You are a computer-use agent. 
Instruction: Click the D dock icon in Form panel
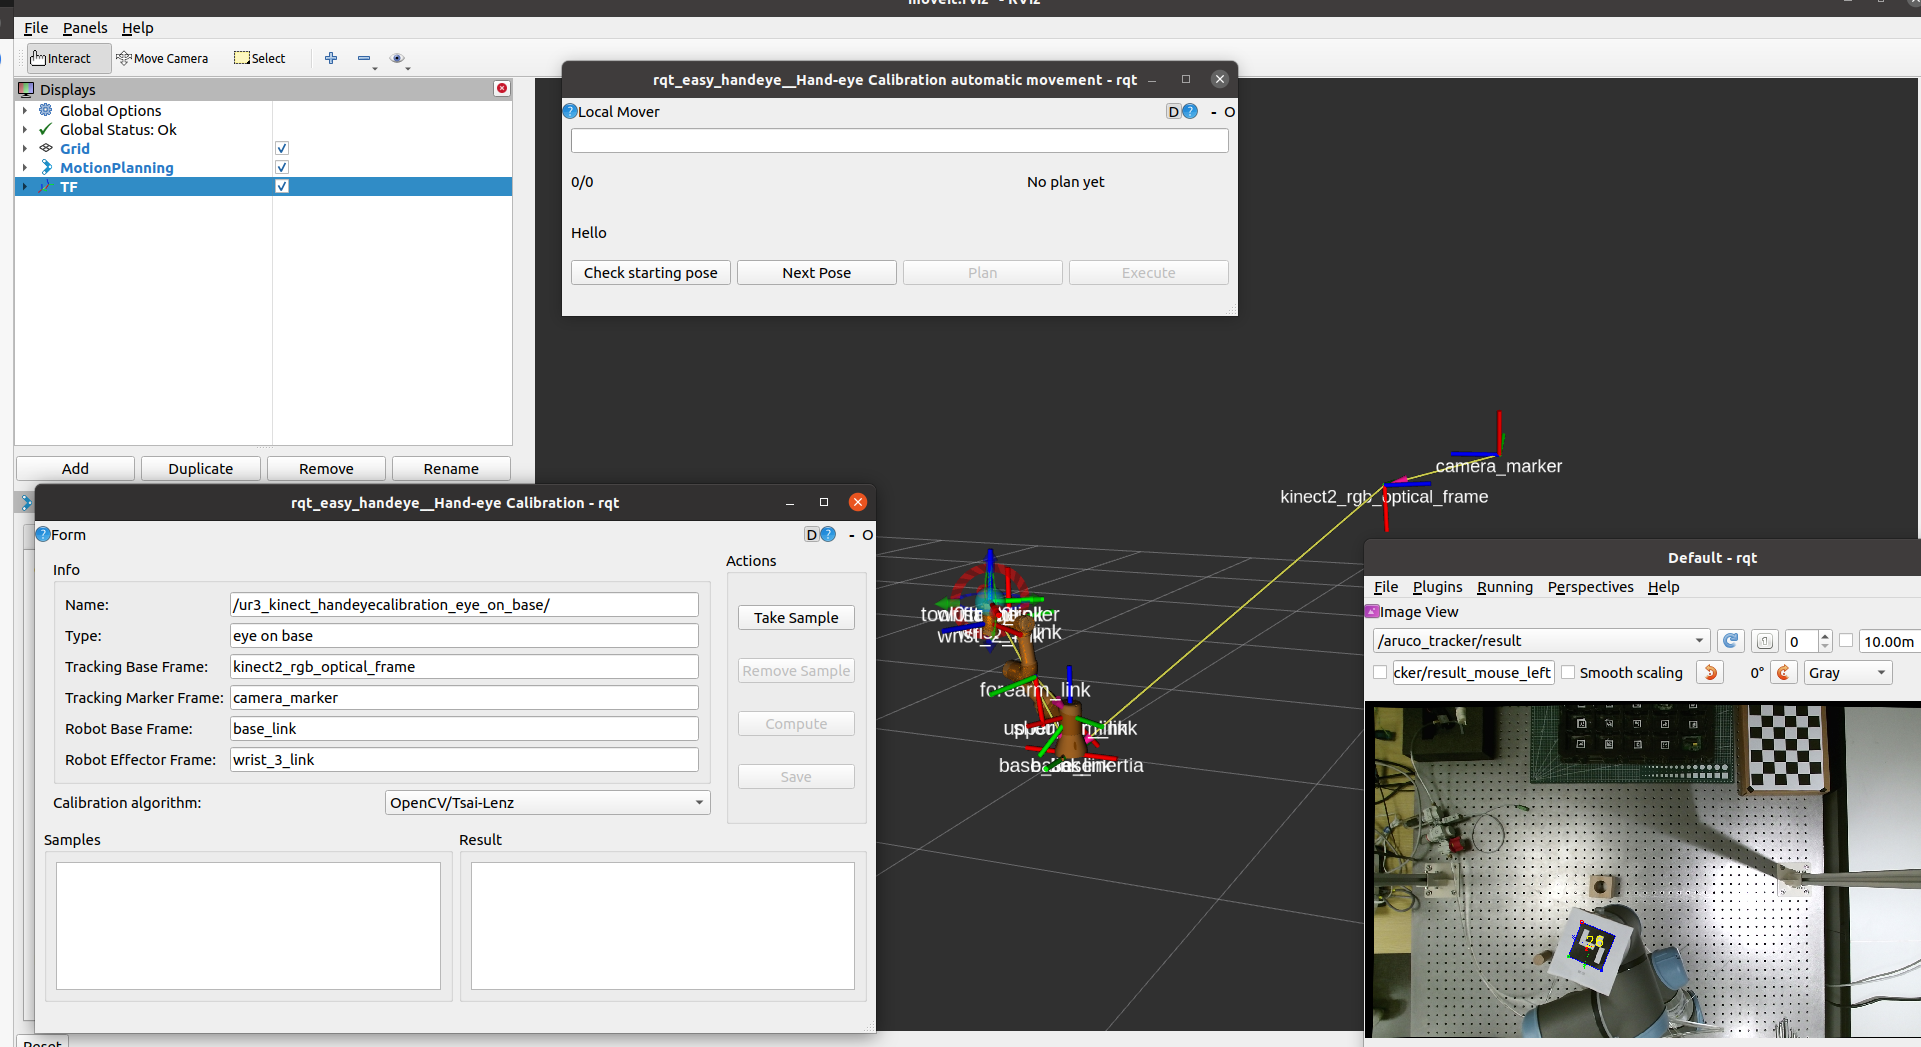(811, 534)
